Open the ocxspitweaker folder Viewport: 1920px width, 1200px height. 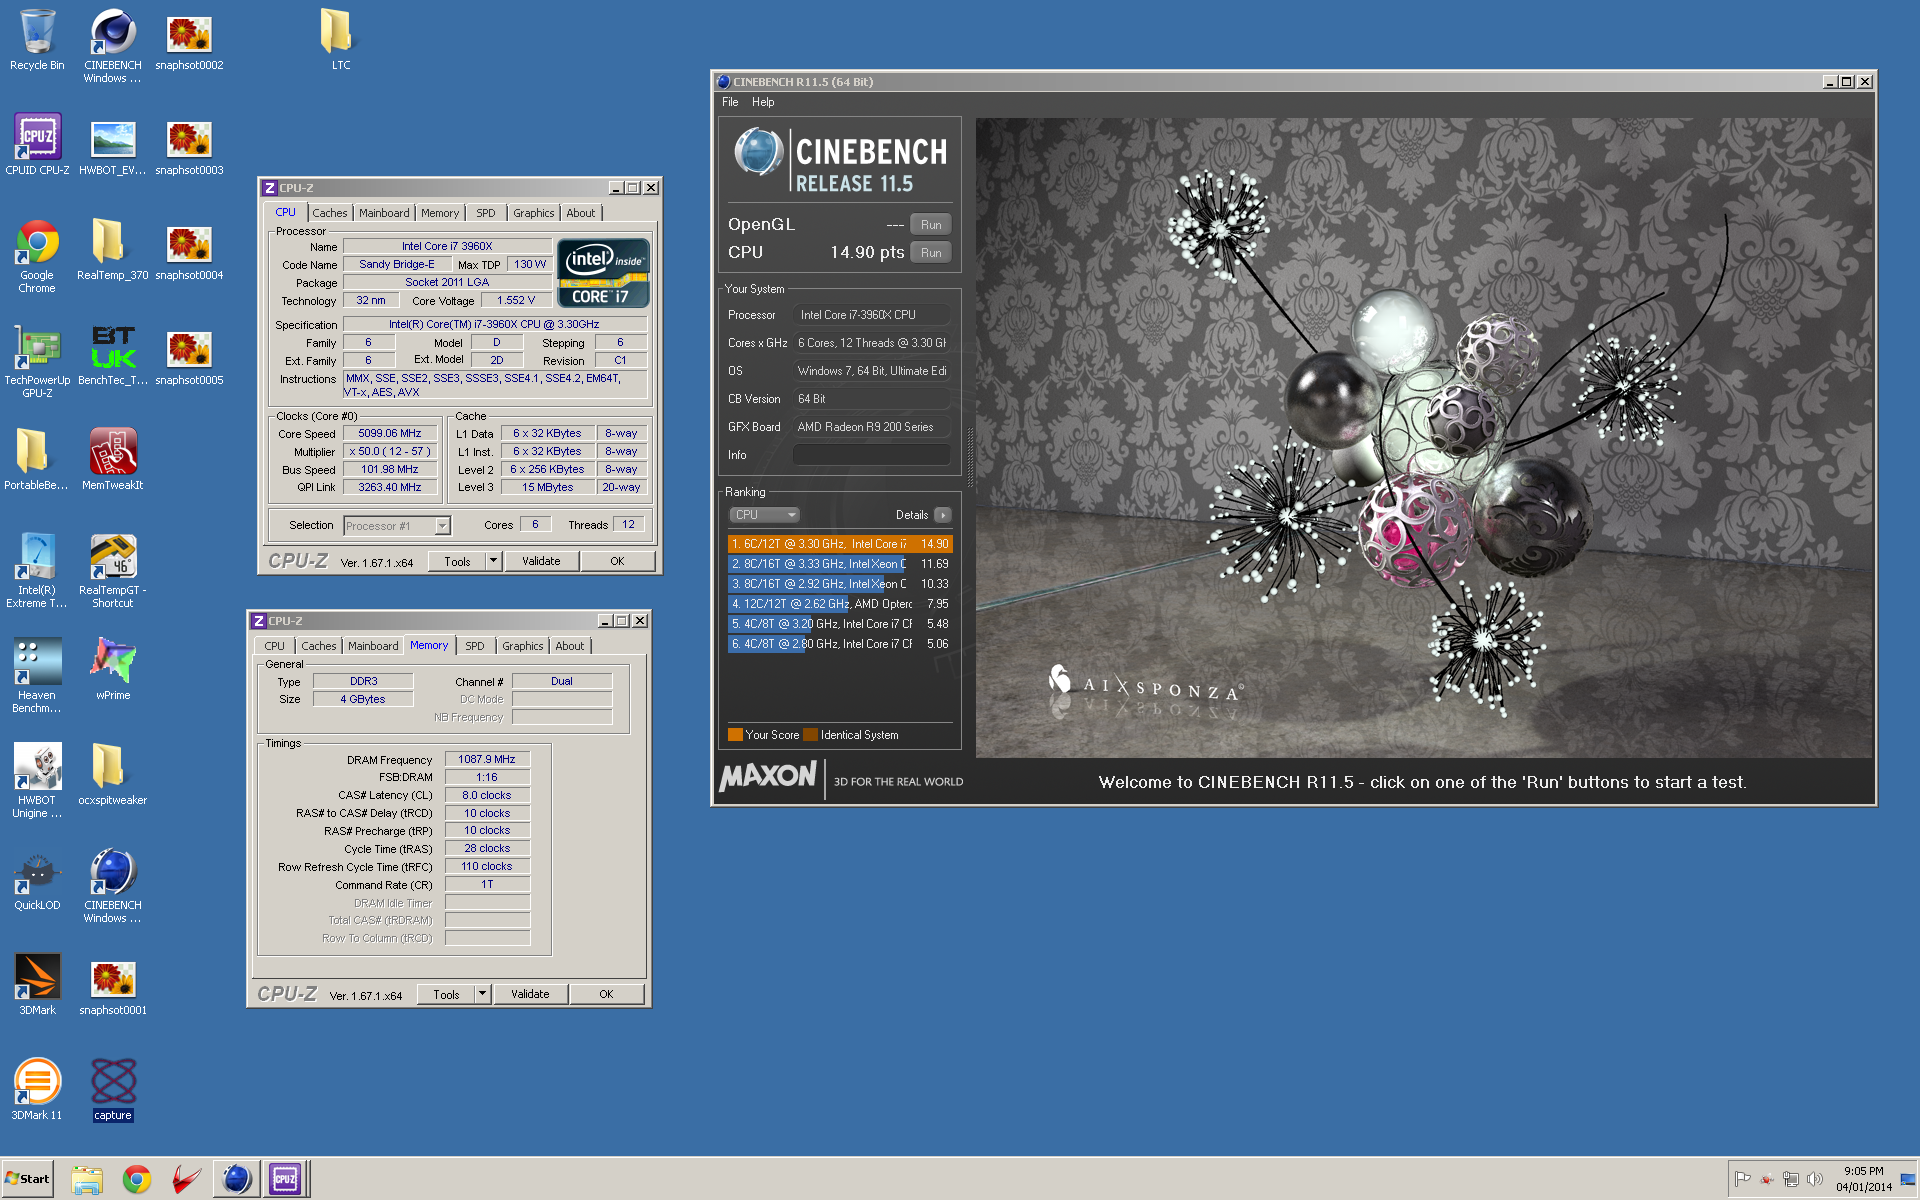[113, 775]
